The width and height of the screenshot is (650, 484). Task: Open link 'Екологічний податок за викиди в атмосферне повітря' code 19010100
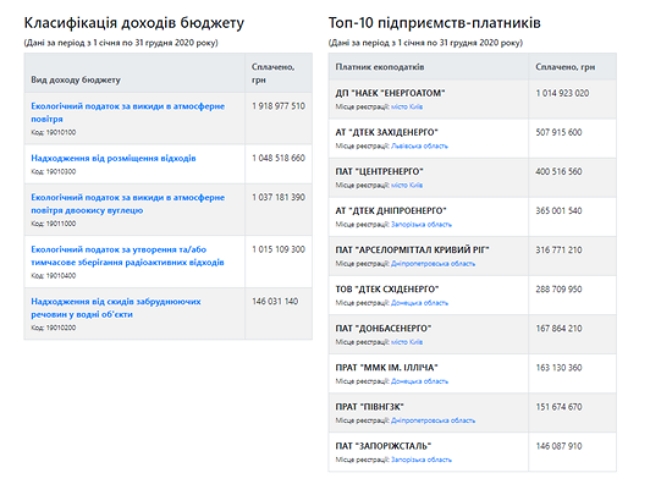(128, 112)
